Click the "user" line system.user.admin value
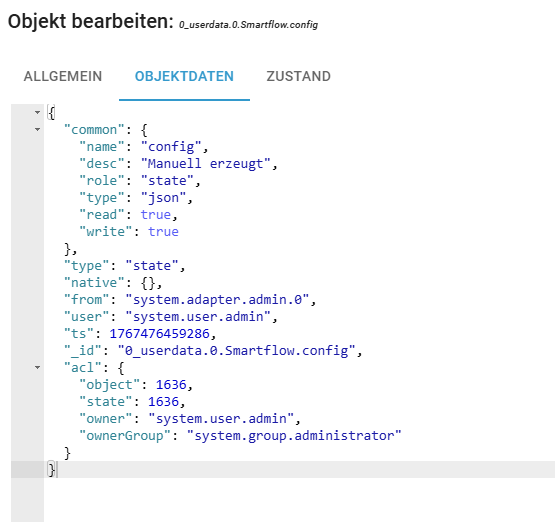Viewport: 555px width, 522px height. point(198,316)
